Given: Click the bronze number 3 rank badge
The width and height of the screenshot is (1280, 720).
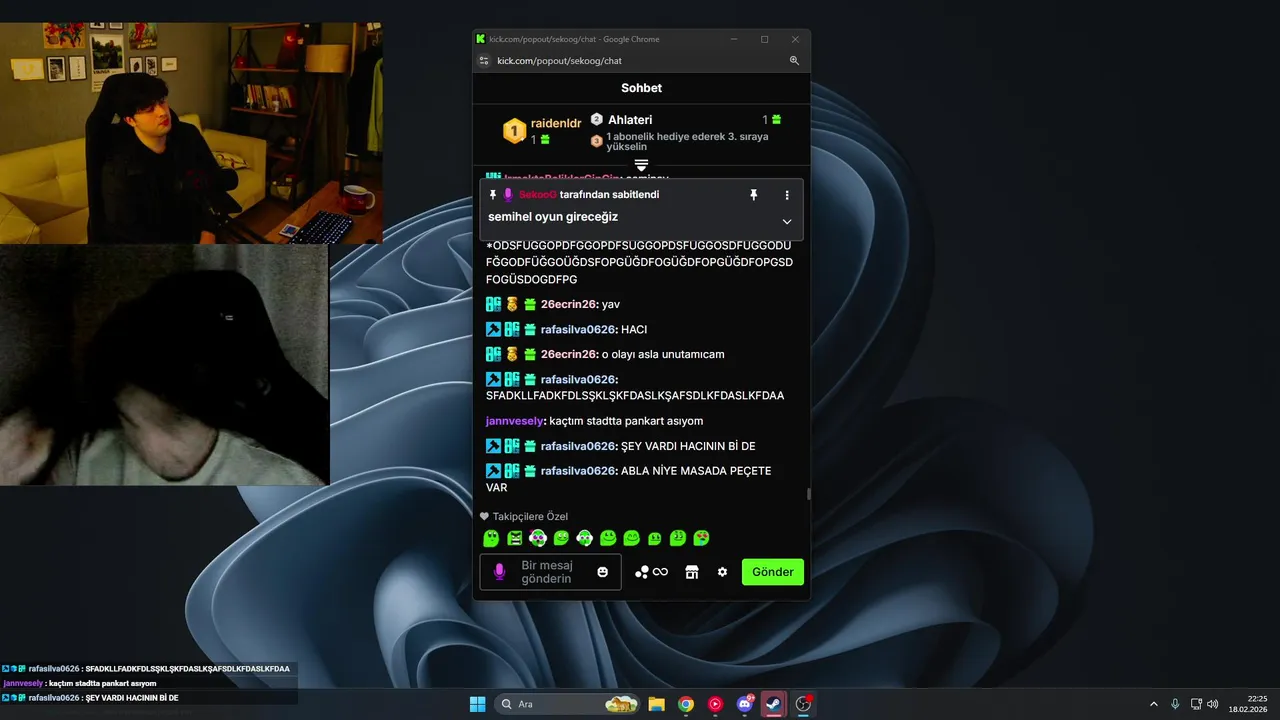Looking at the screenshot, I should tap(597, 141).
